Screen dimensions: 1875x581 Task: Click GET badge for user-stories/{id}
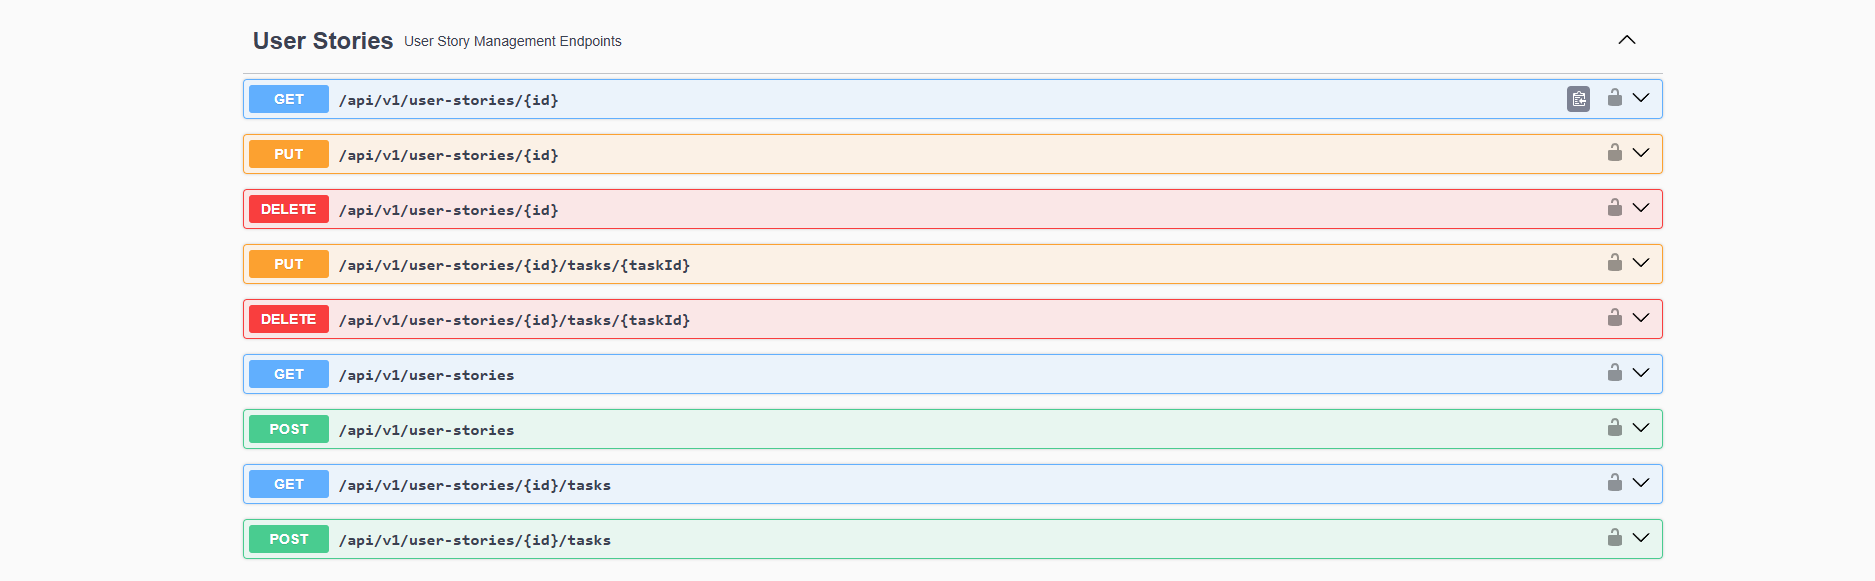coord(289,99)
